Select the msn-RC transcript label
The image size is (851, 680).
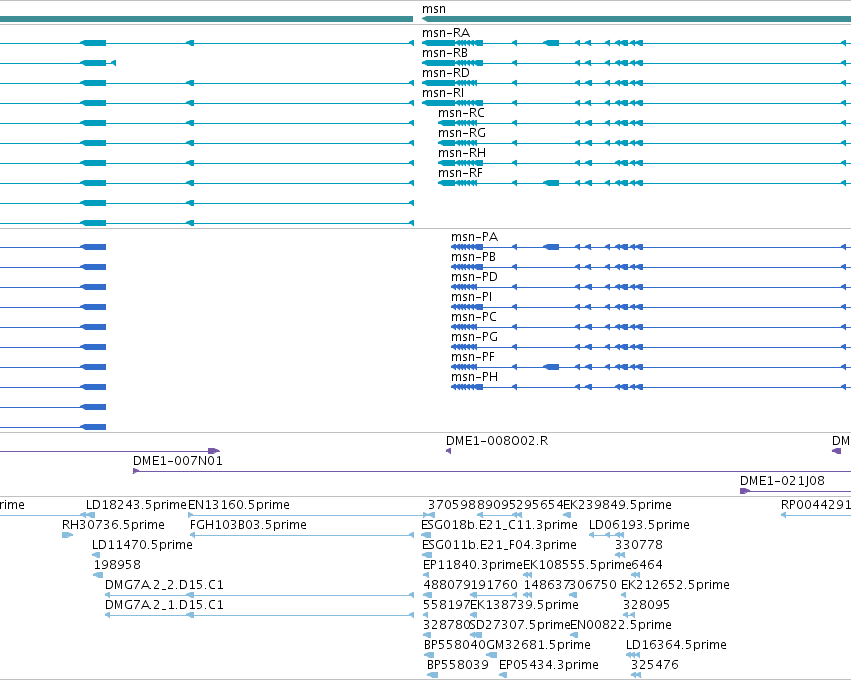(x=461, y=113)
